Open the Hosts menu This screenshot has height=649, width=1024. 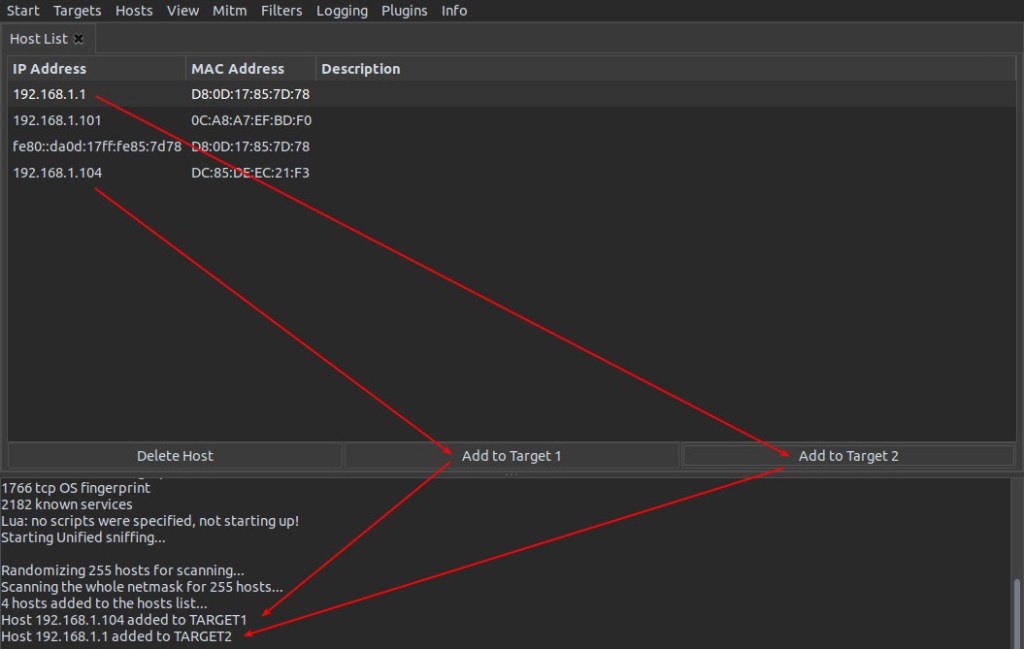point(134,11)
